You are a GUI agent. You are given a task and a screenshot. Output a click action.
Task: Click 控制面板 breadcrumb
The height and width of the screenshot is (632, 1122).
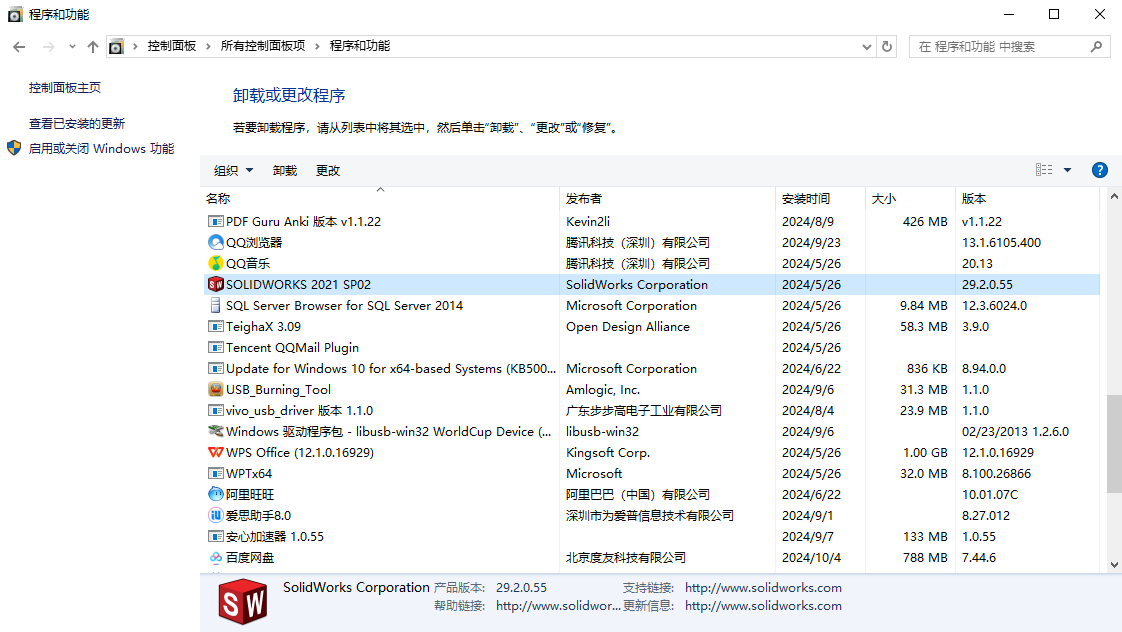(x=172, y=46)
